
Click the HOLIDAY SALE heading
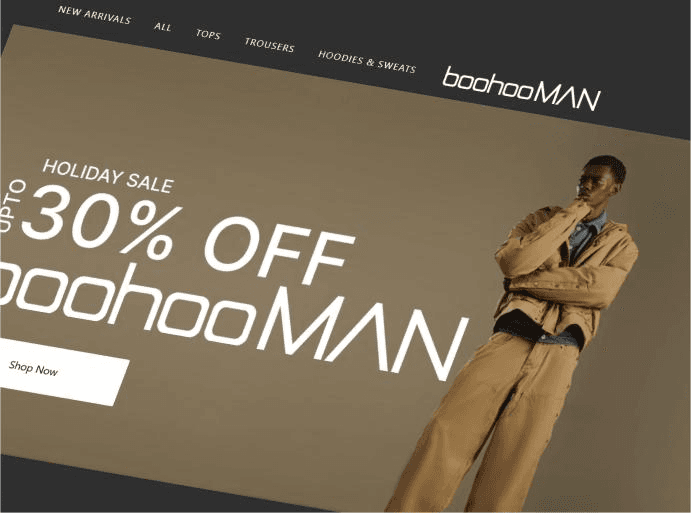click(x=108, y=176)
